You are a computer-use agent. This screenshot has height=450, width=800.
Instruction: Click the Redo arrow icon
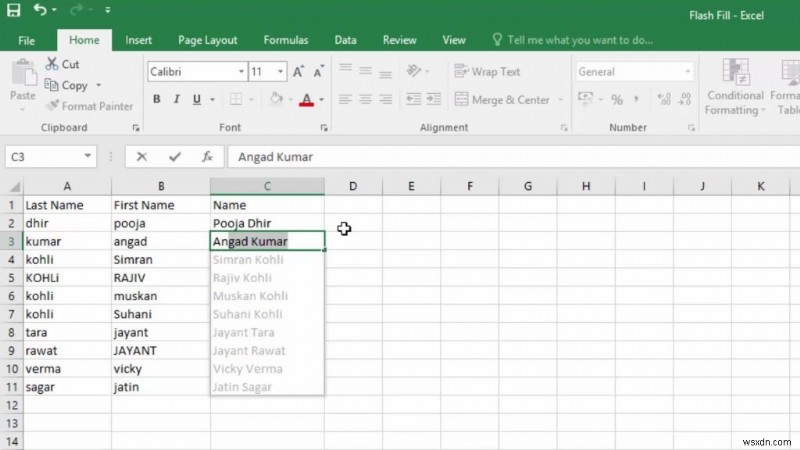(x=77, y=9)
